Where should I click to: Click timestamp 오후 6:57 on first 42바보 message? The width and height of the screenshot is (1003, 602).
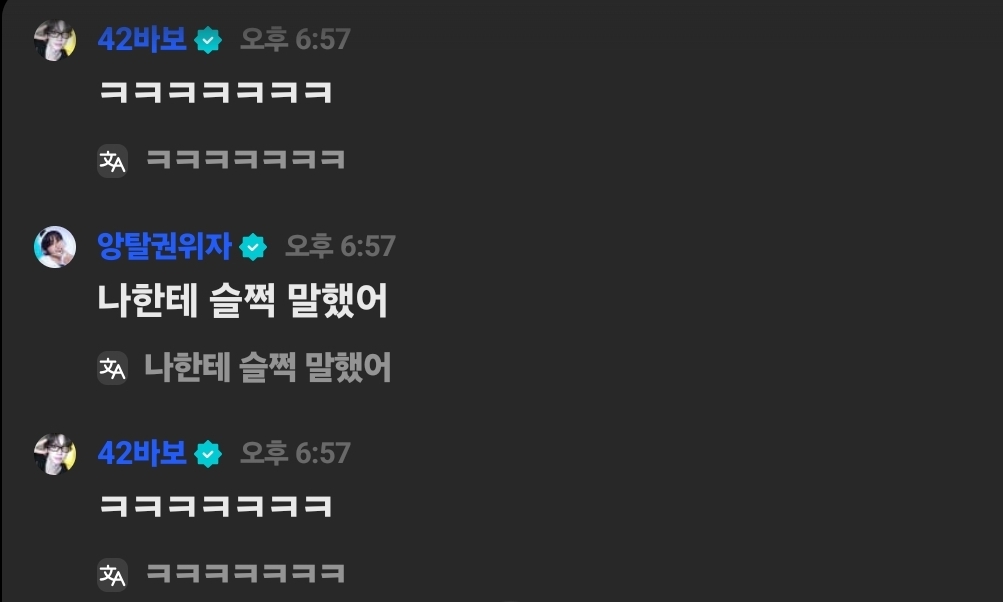click(x=295, y=39)
